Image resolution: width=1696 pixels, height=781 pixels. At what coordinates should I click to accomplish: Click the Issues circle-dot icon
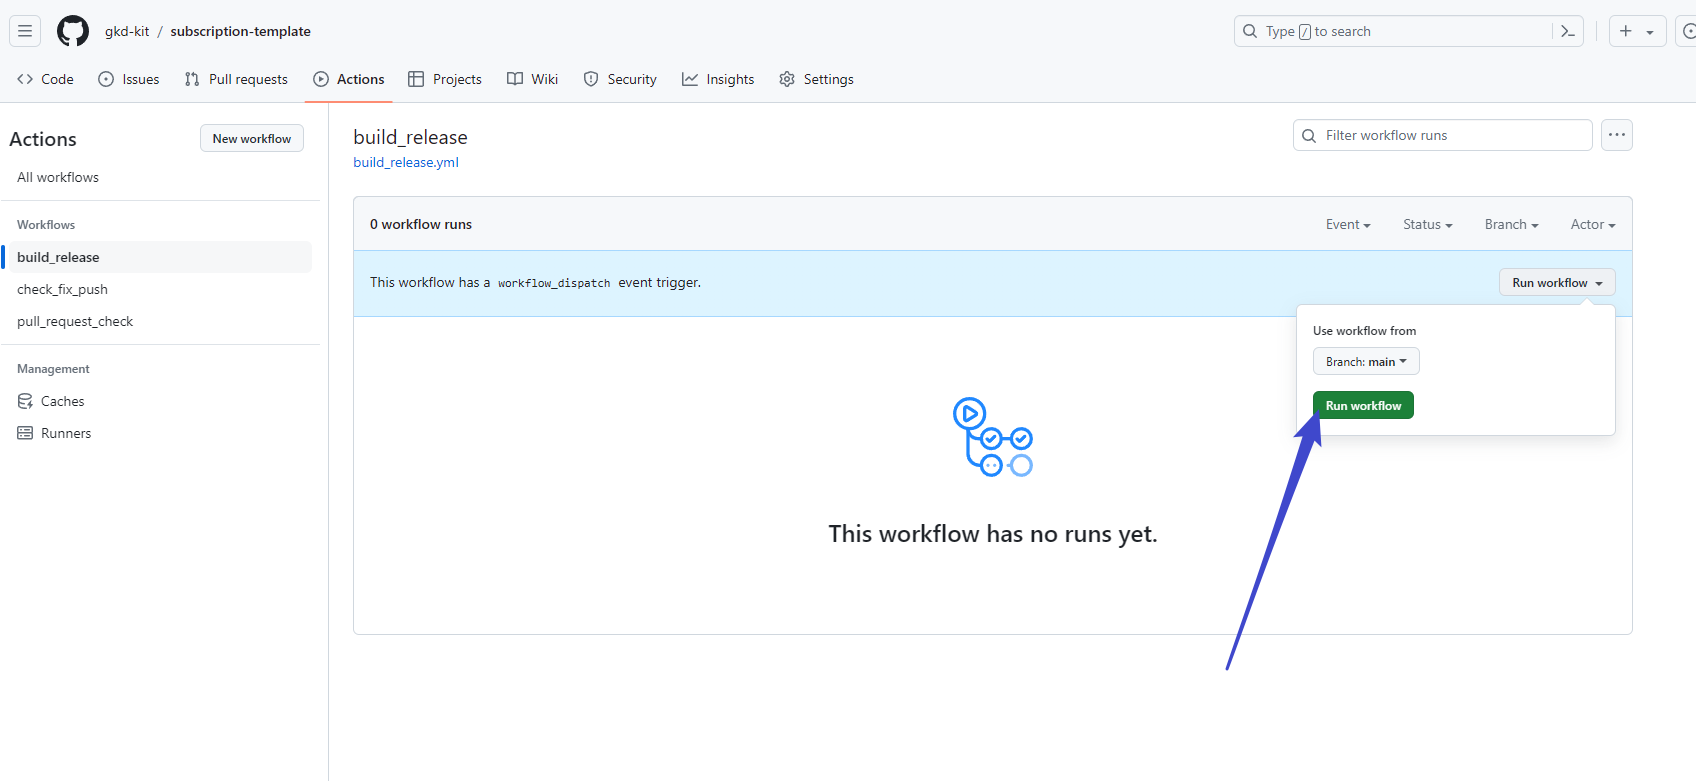tap(106, 79)
